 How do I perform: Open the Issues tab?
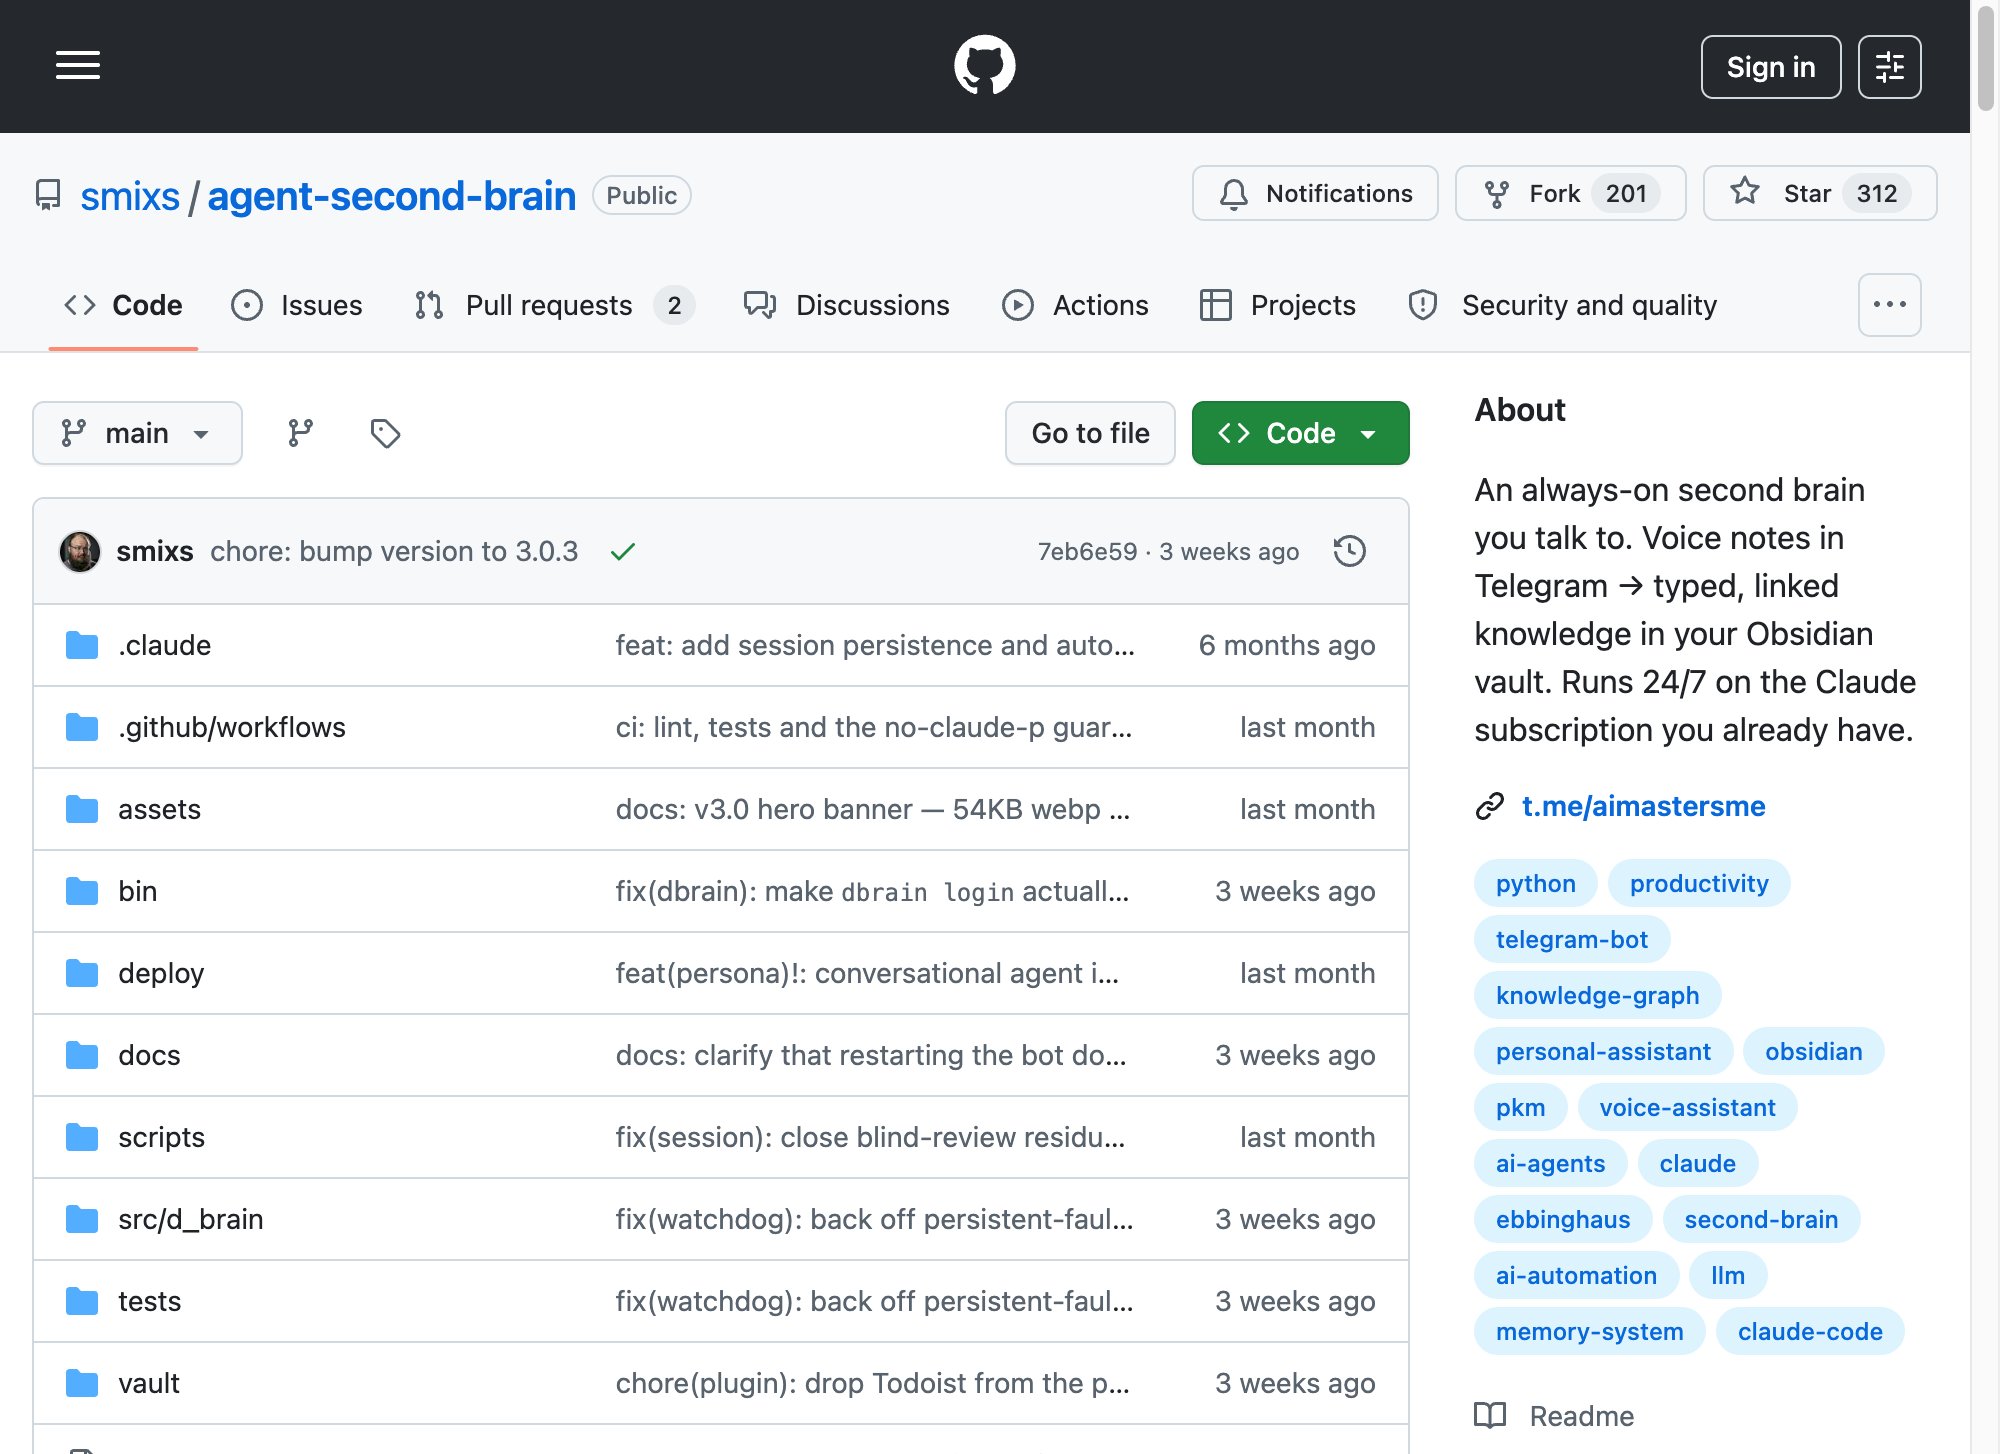point(297,305)
